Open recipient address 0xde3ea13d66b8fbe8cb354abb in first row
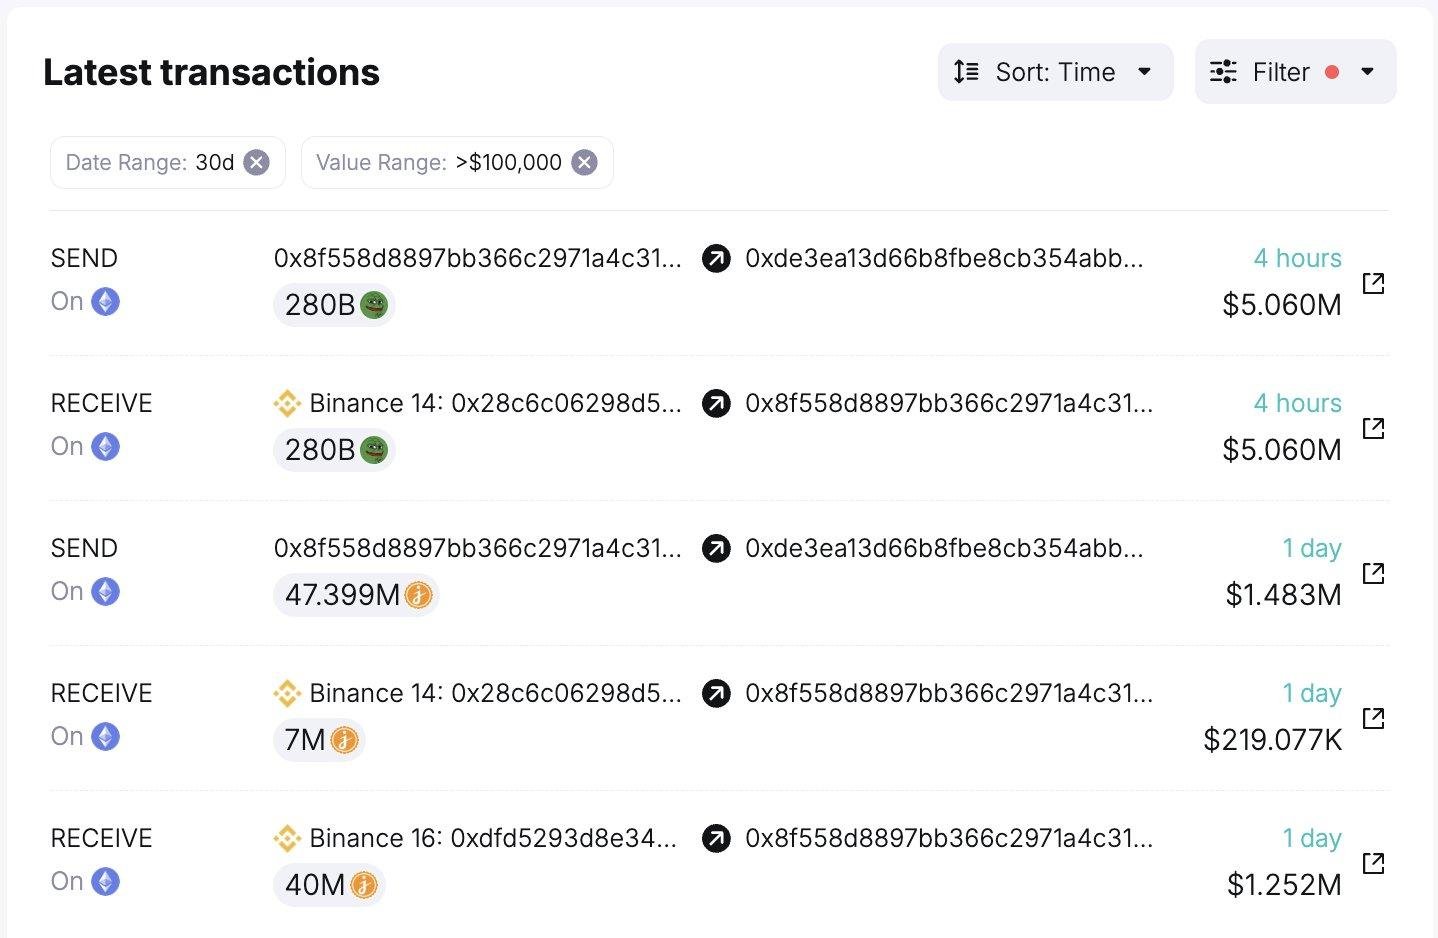Image resolution: width=1438 pixels, height=938 pixels. (x=944, y=258)
